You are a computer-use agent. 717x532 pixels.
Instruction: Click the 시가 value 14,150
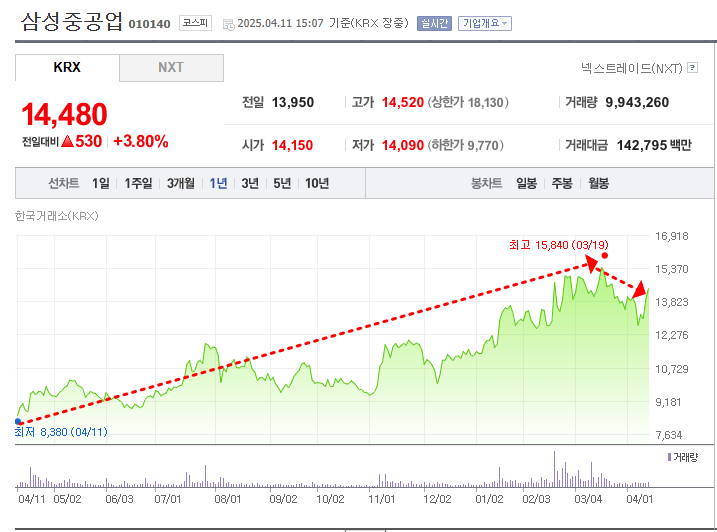point(293,145)
